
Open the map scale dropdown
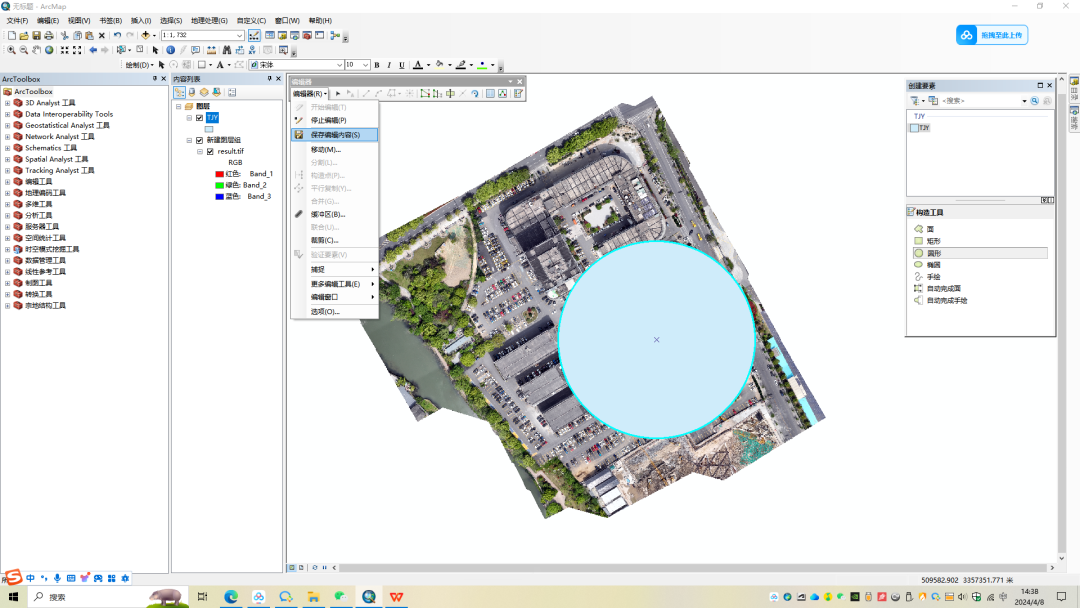[240, 35]
